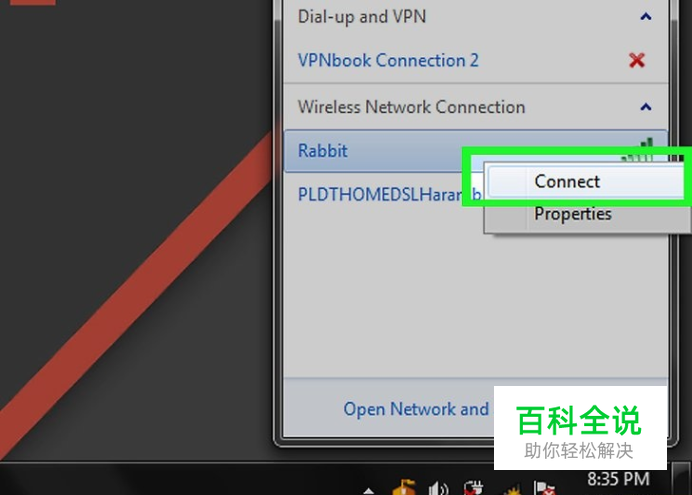The width and height of the screenshot is (692, 495).
Task: Open the volume speaker tray icon
Action: pos(438,488)
